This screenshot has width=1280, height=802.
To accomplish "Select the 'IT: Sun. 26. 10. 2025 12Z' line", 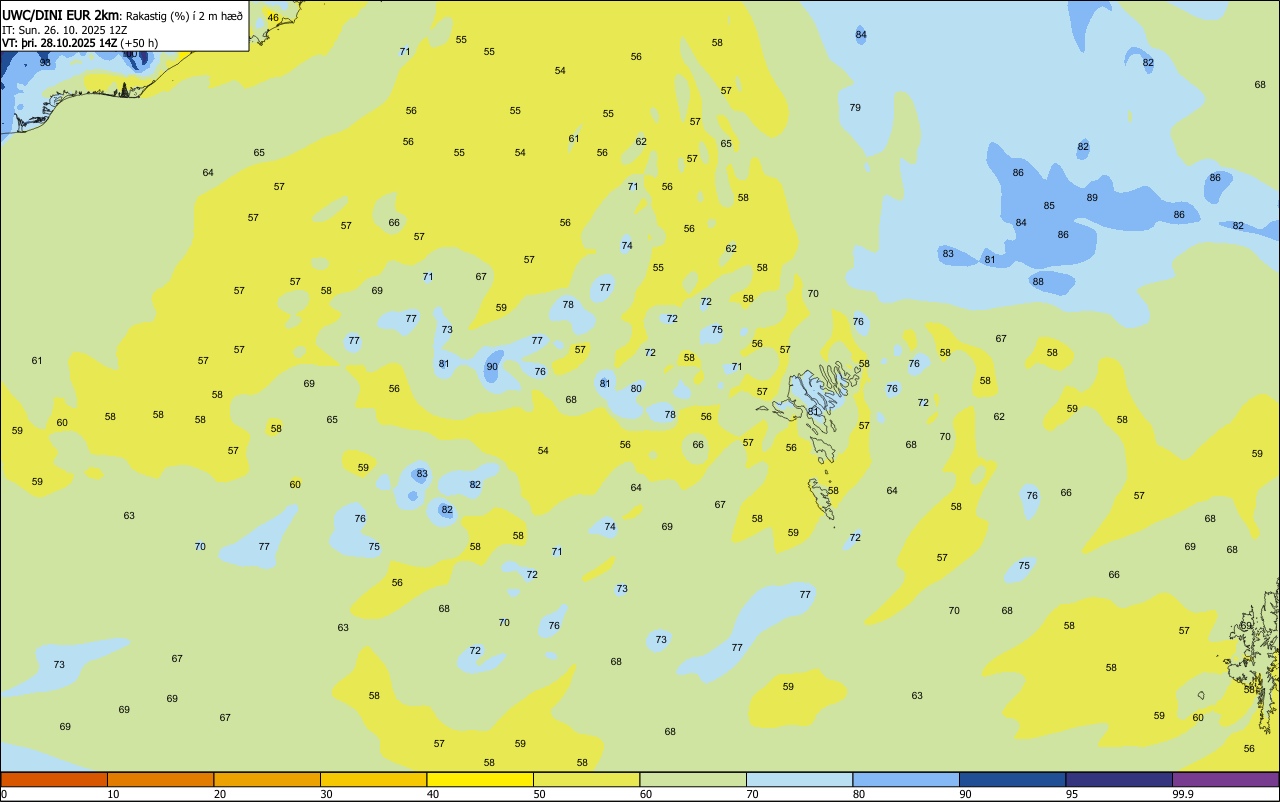I will [64, 30].
